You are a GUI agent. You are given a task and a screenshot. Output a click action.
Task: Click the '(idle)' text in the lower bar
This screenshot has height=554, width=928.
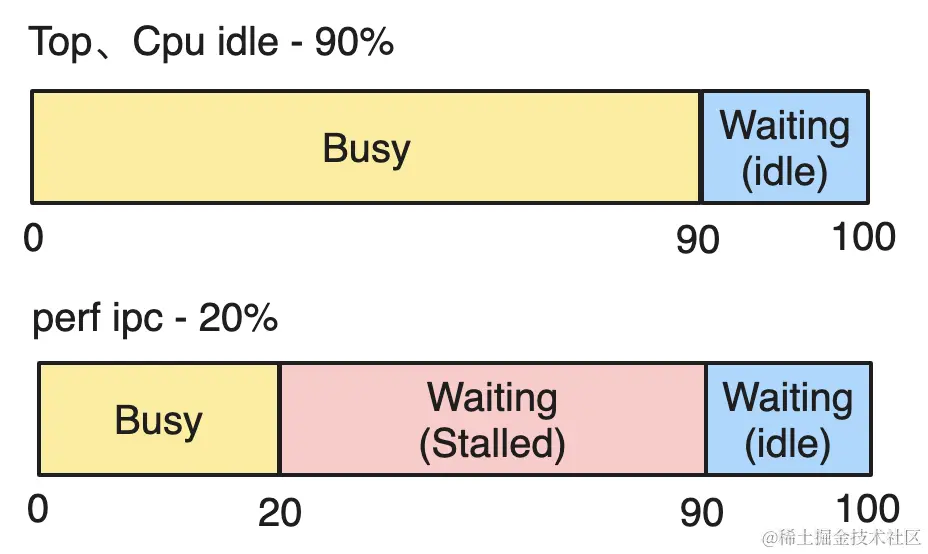[788, 444]
